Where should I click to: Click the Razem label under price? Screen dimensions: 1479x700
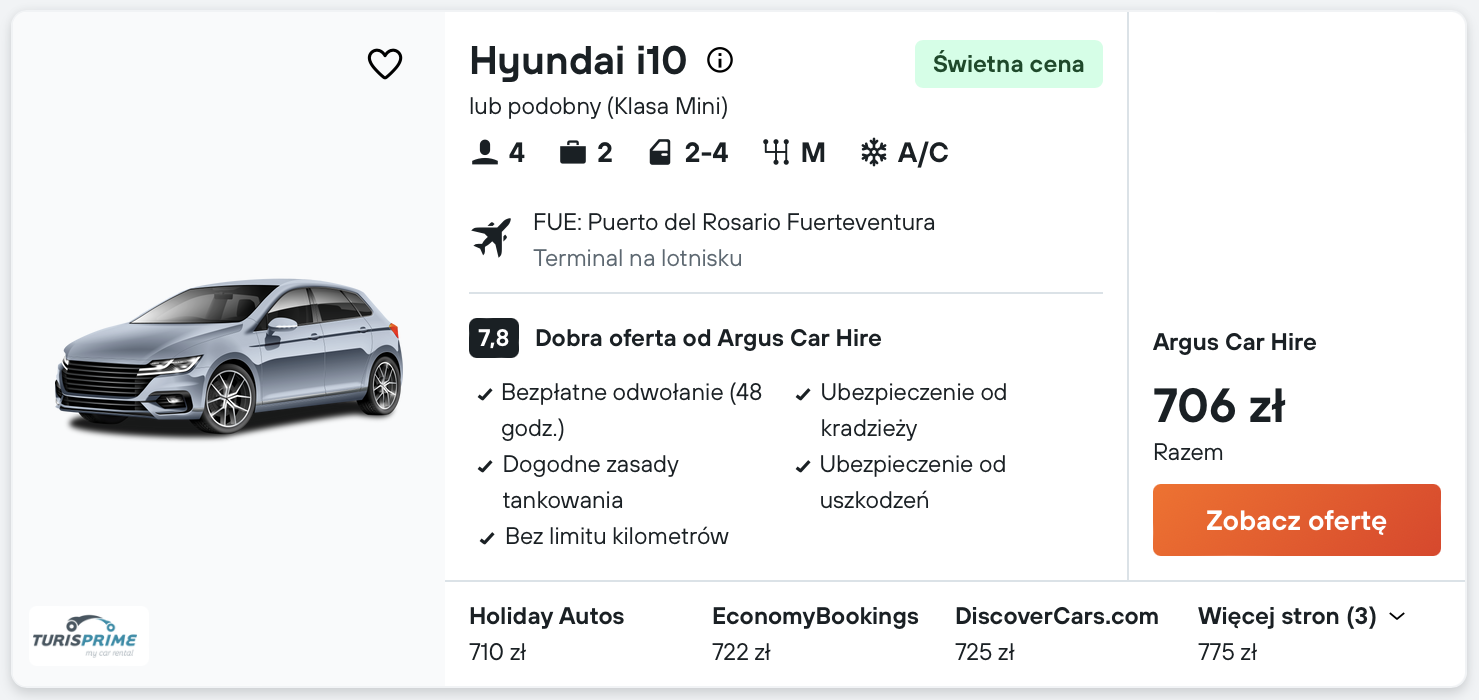[x=1188, y=452]
